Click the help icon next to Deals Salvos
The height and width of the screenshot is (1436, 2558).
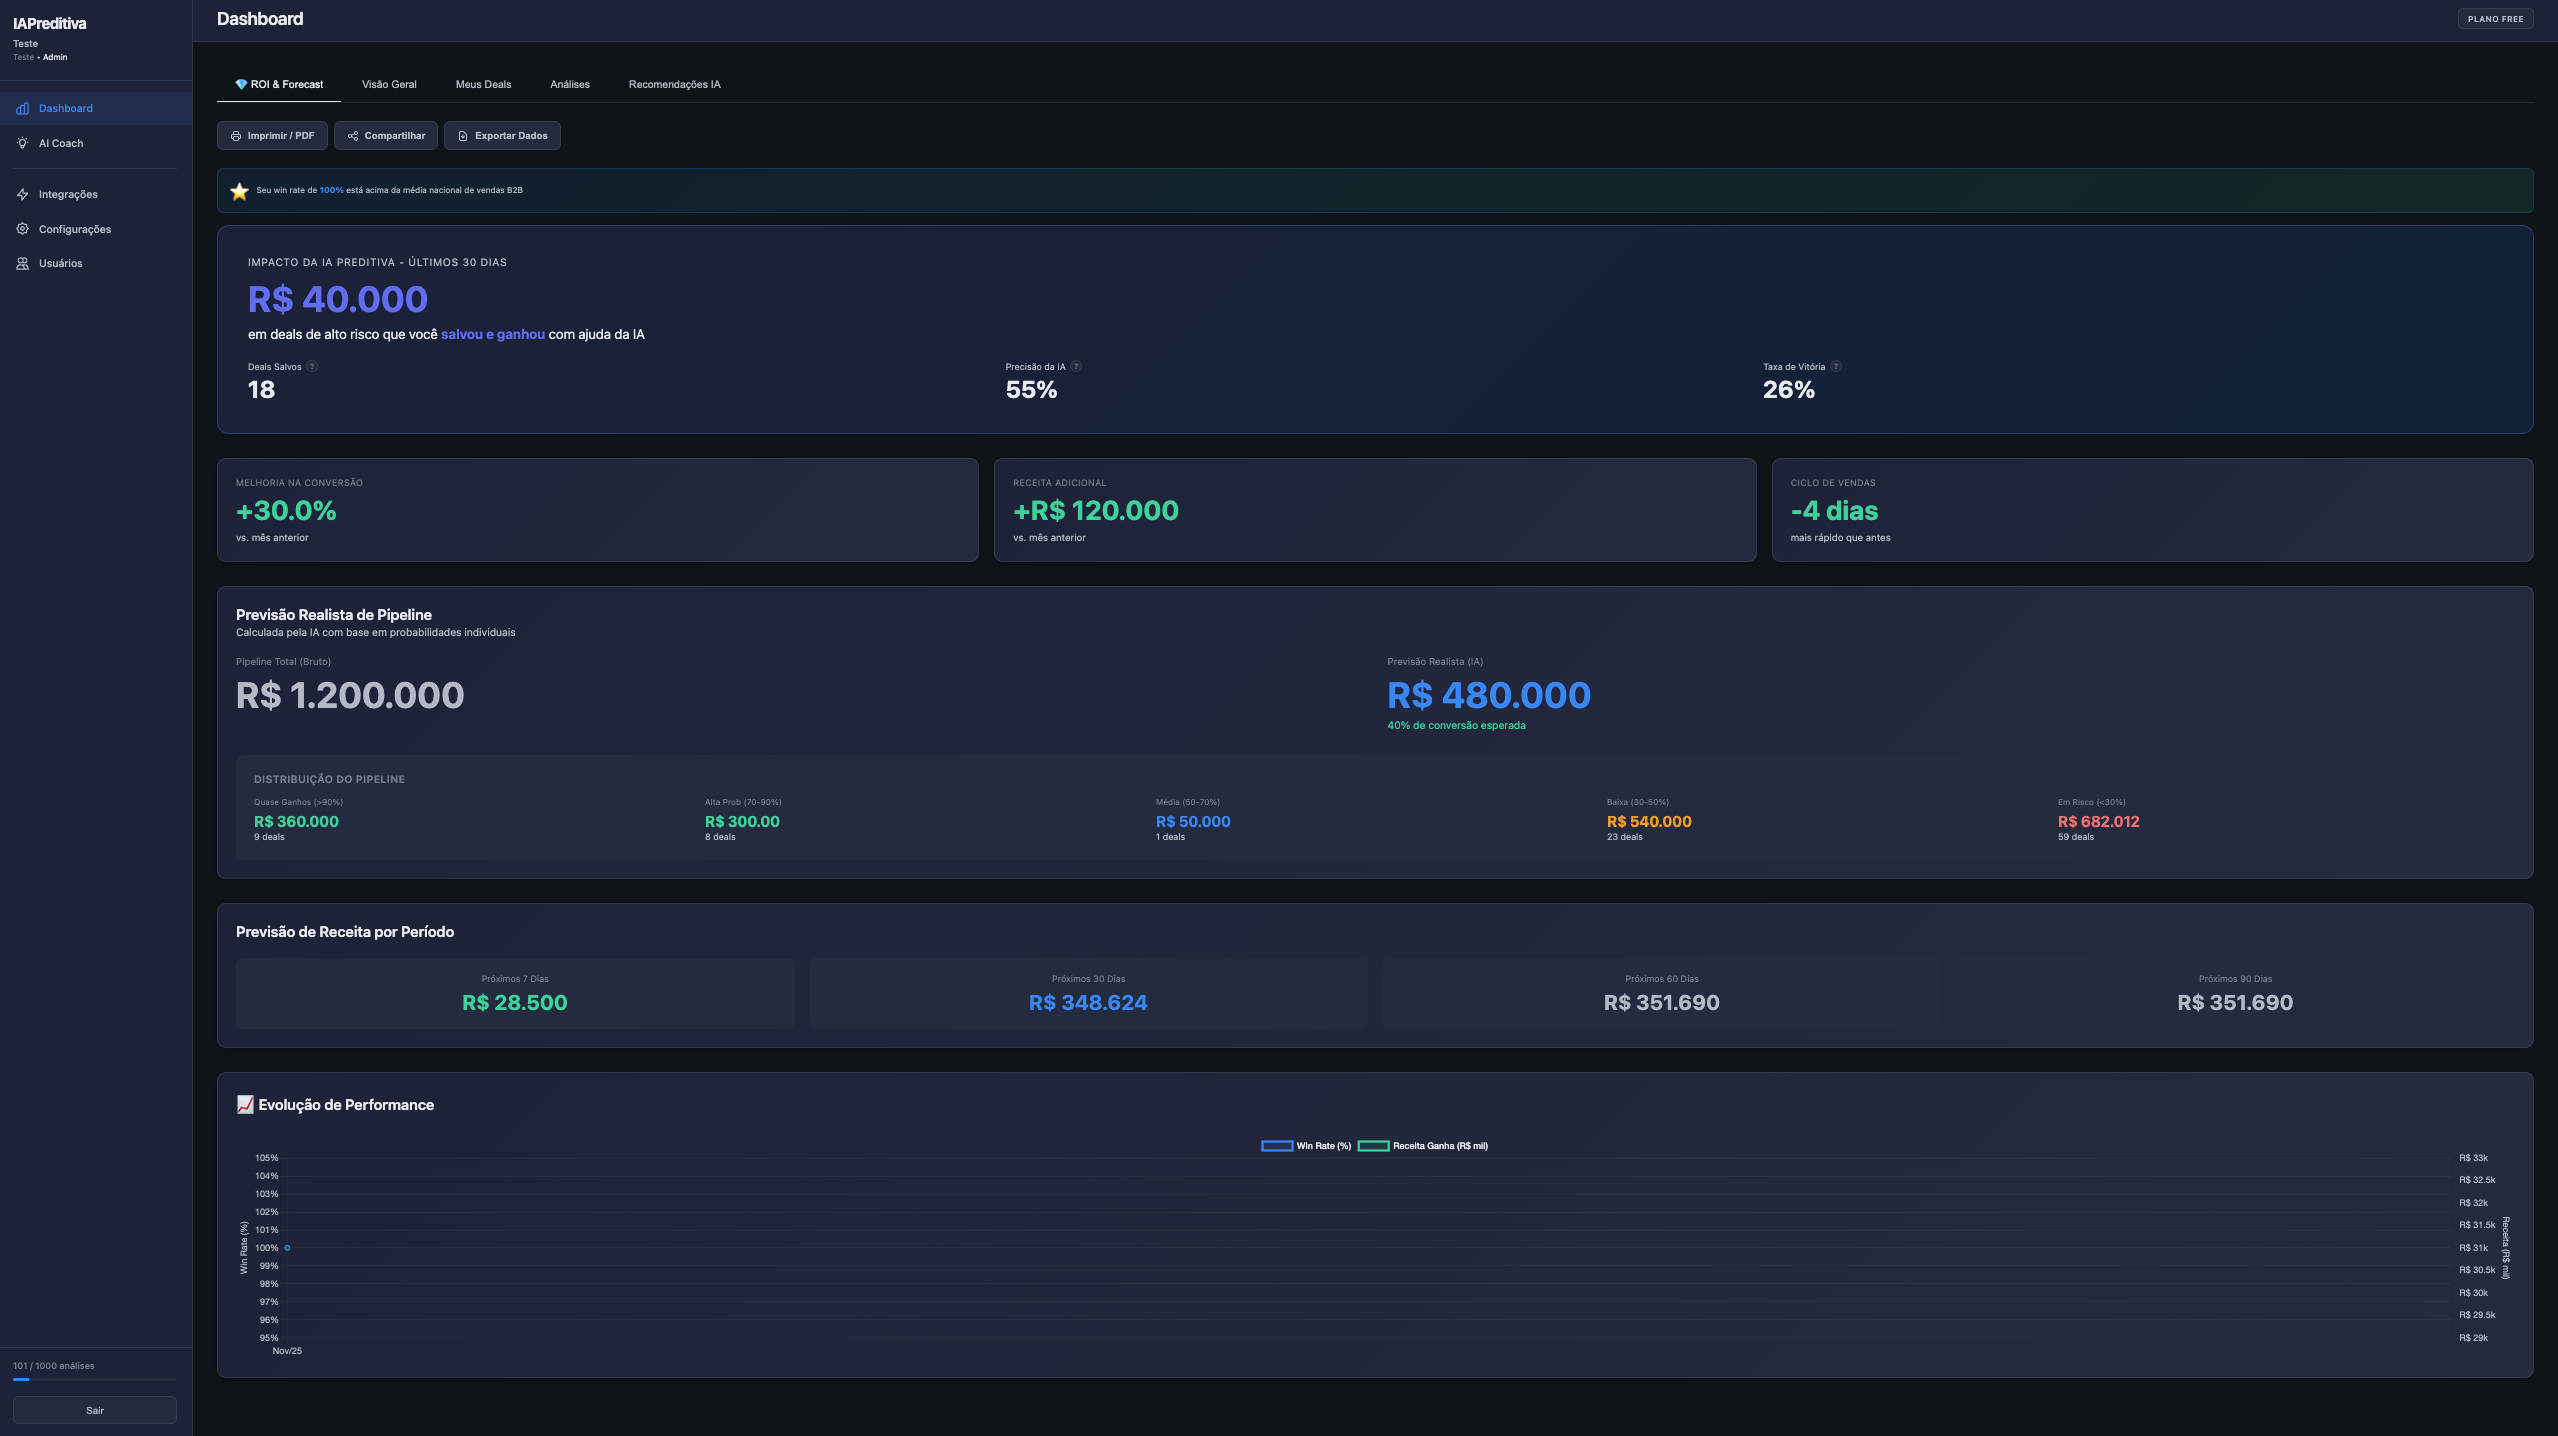coord(310,366)
